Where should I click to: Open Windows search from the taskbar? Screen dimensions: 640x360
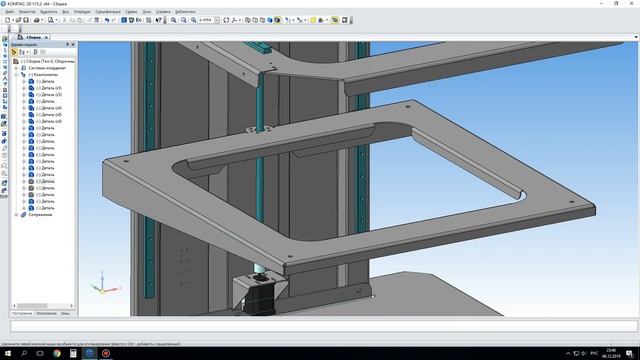coord(24,353)
